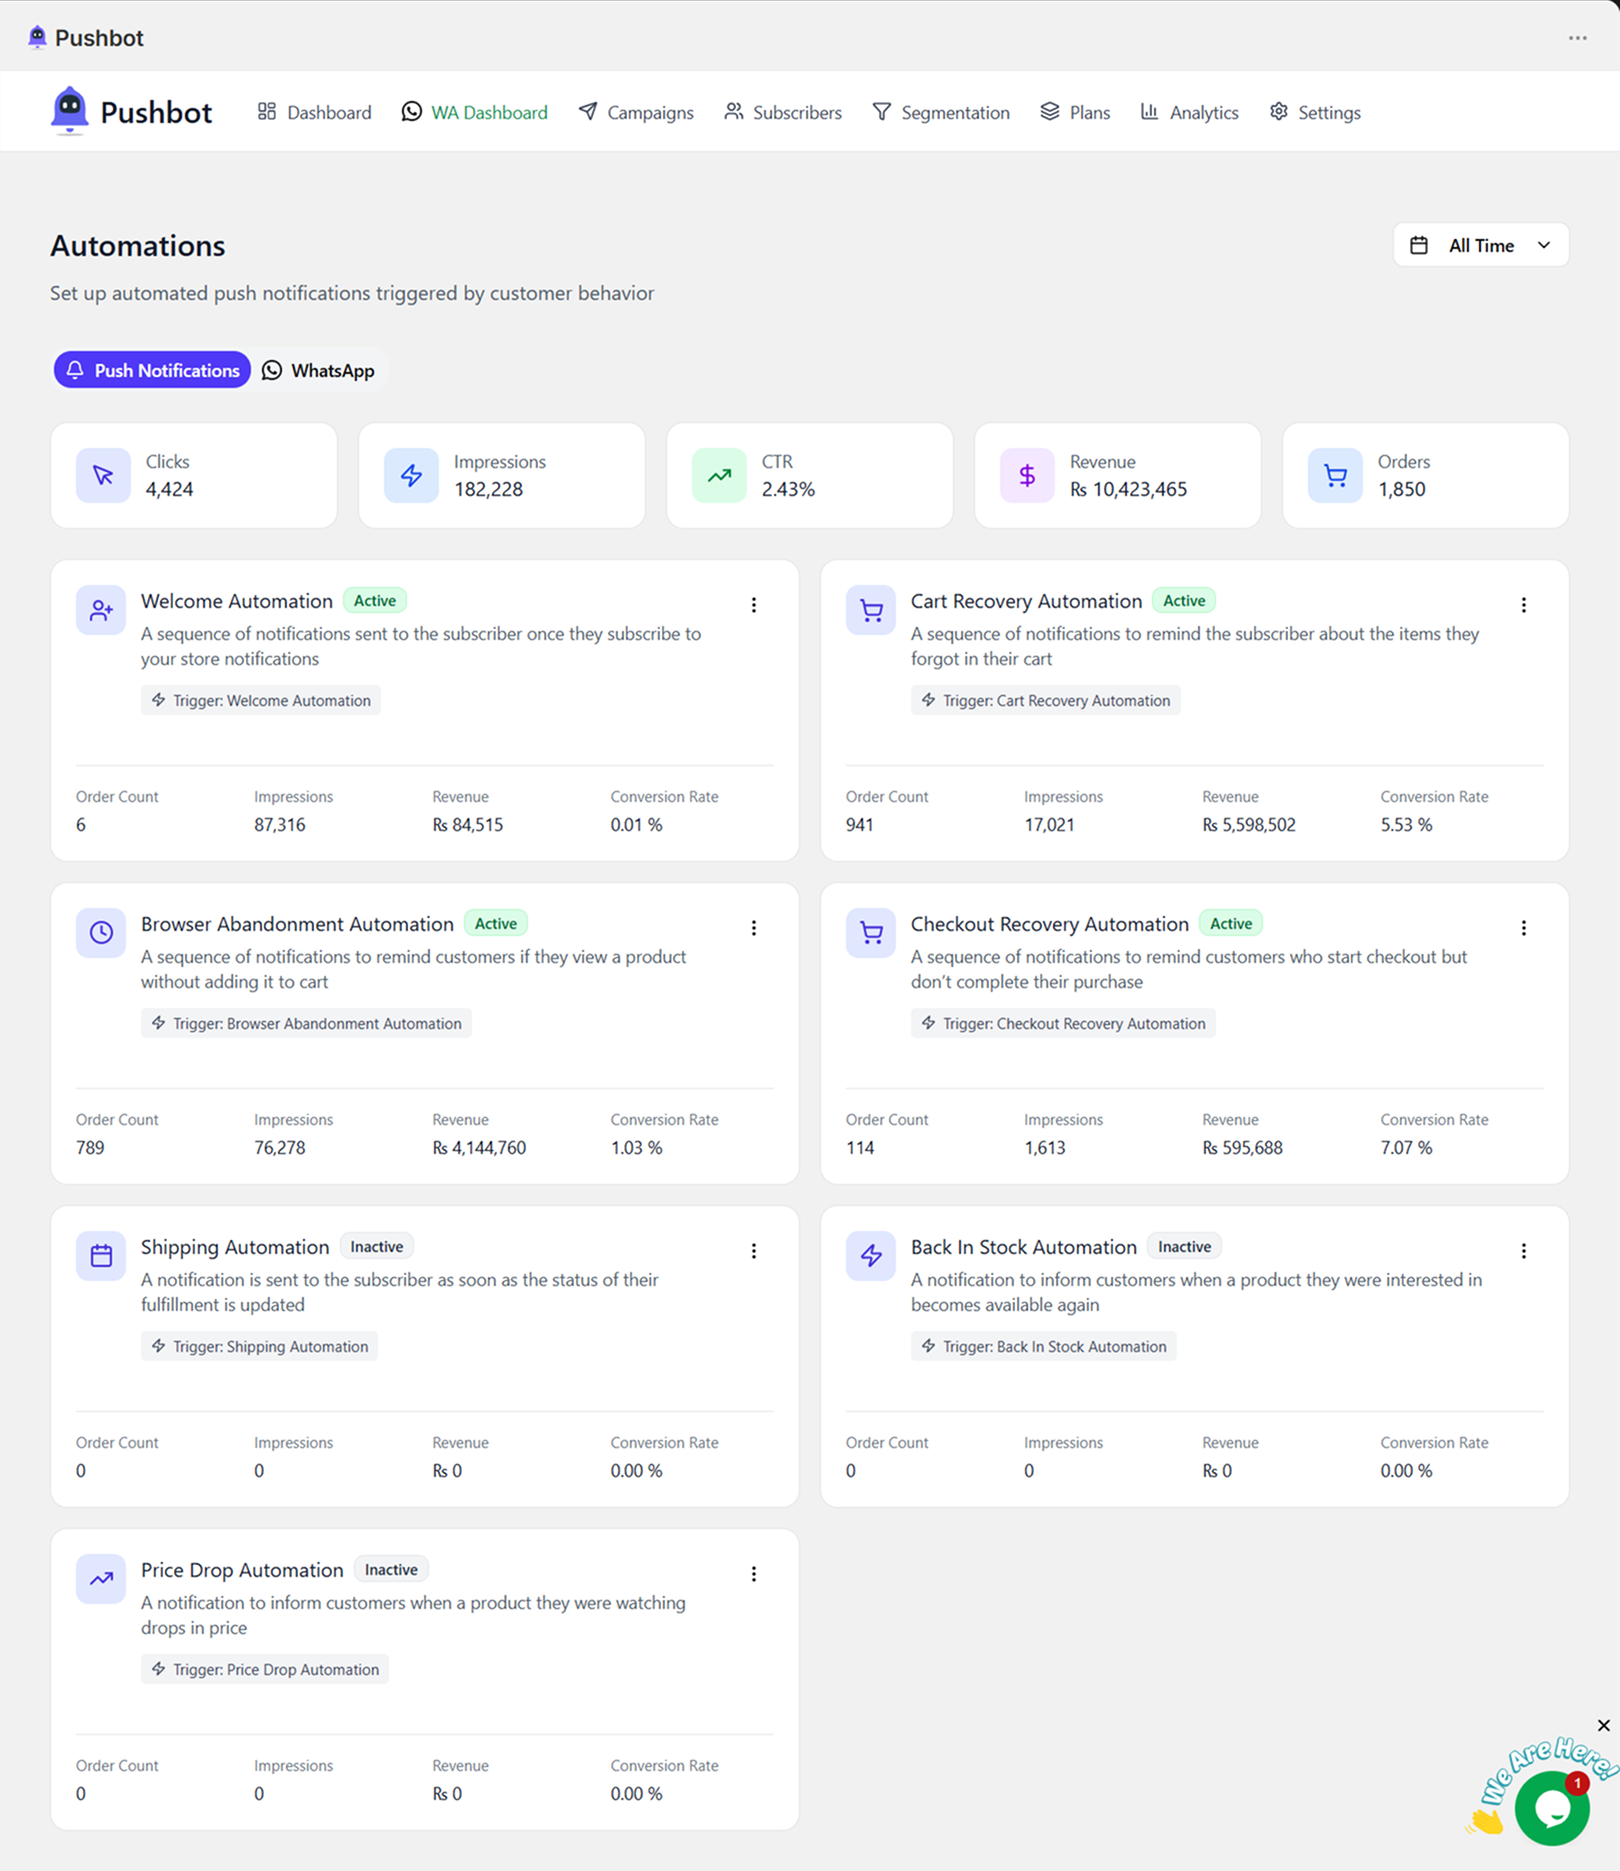Click Trigger: Back In Stock Automation tag
The height and width of the screenshot is (1871, 1620).
1044,1347
